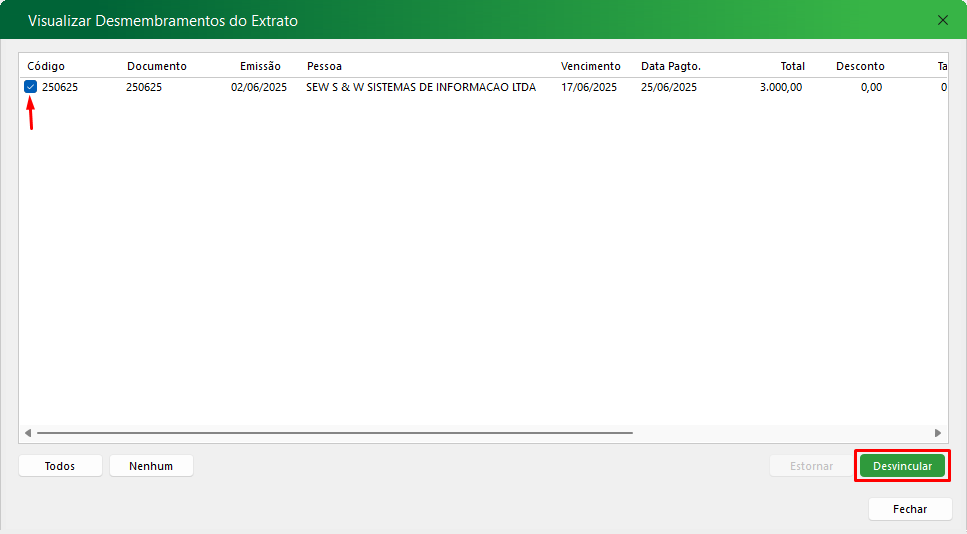
Task: Click the left scroll arrow
Action: point(28,433)
